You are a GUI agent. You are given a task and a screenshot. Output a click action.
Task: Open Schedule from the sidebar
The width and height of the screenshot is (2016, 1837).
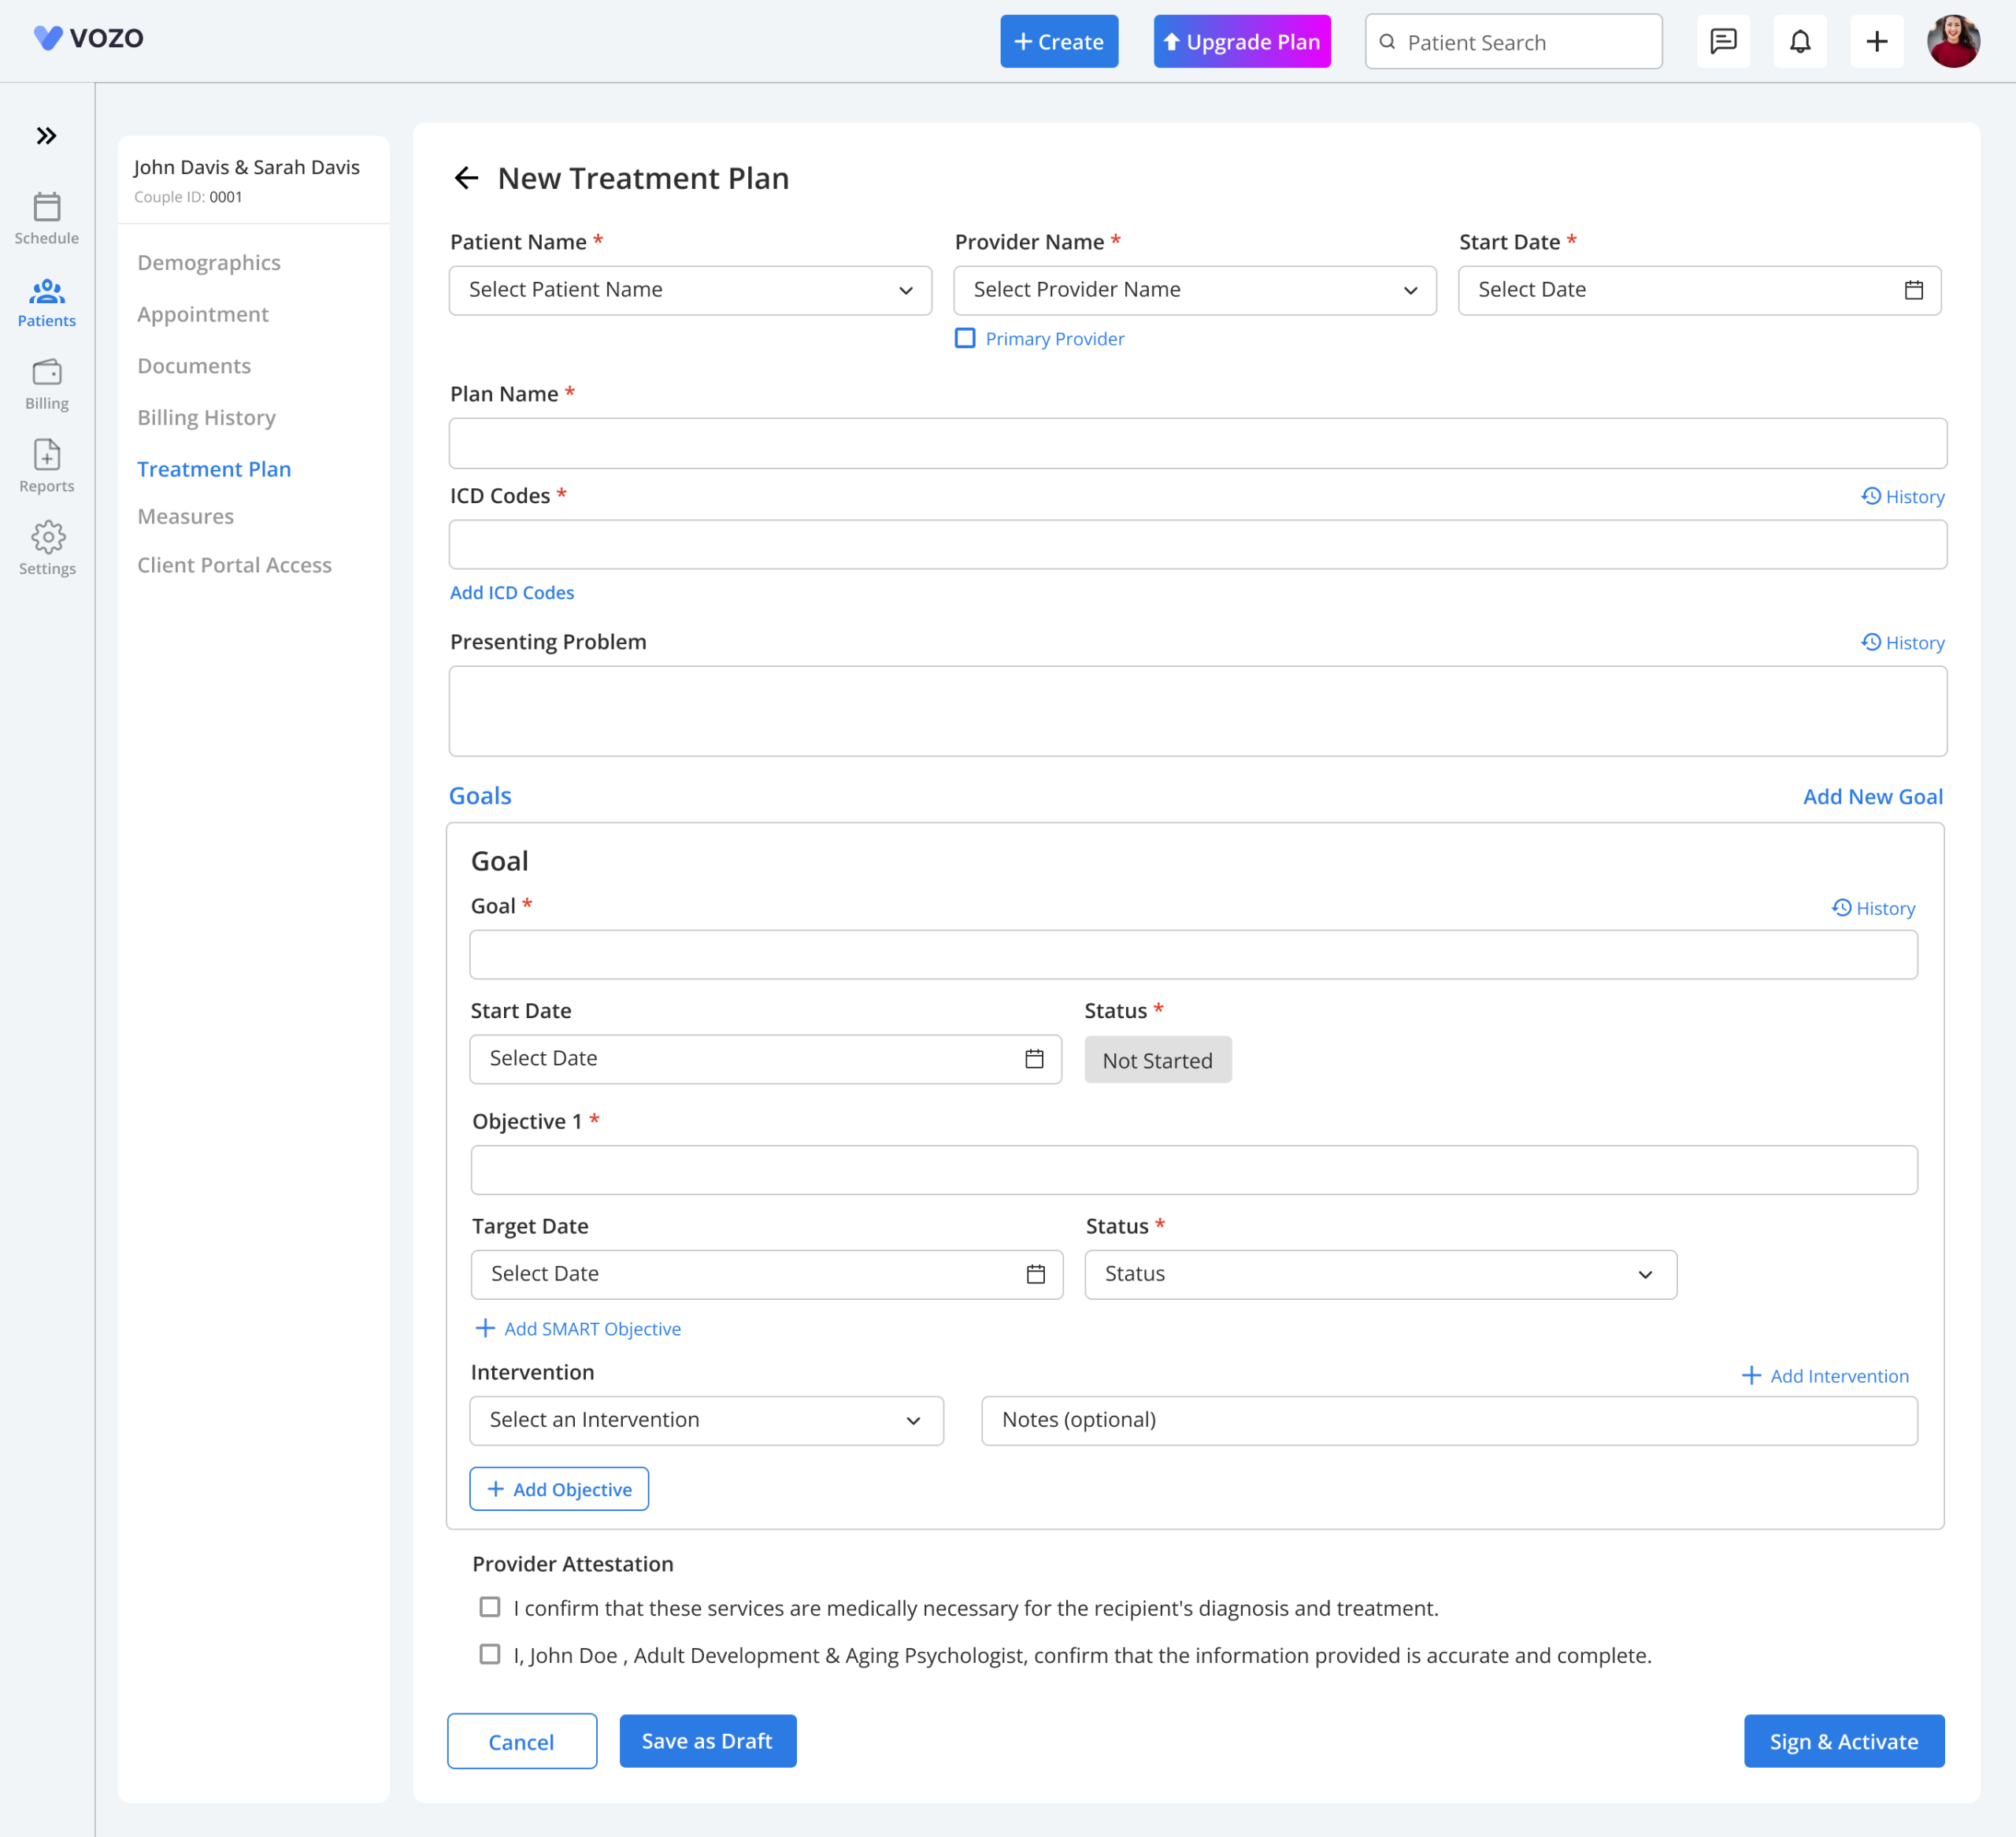(x=46, y=219)
